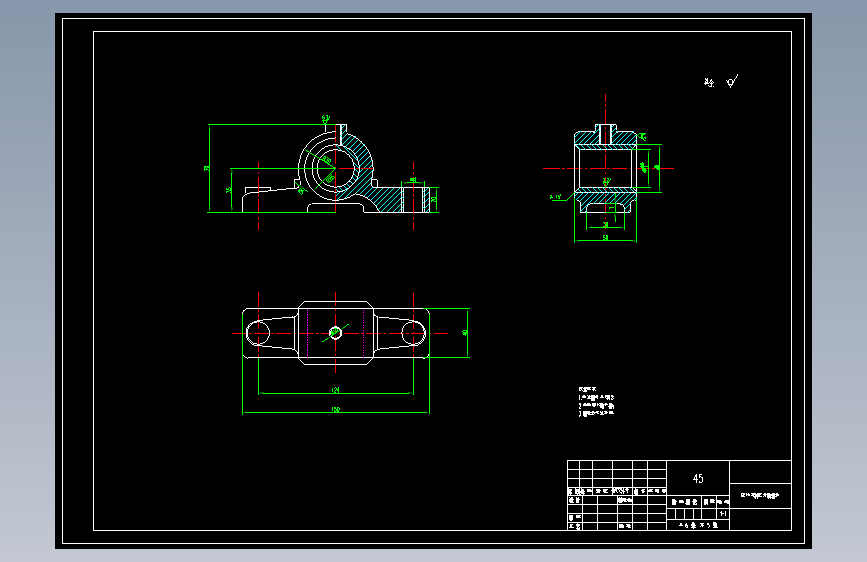
Task: Select the 1:1 scale cell in title block
Action: click(723, 514)
